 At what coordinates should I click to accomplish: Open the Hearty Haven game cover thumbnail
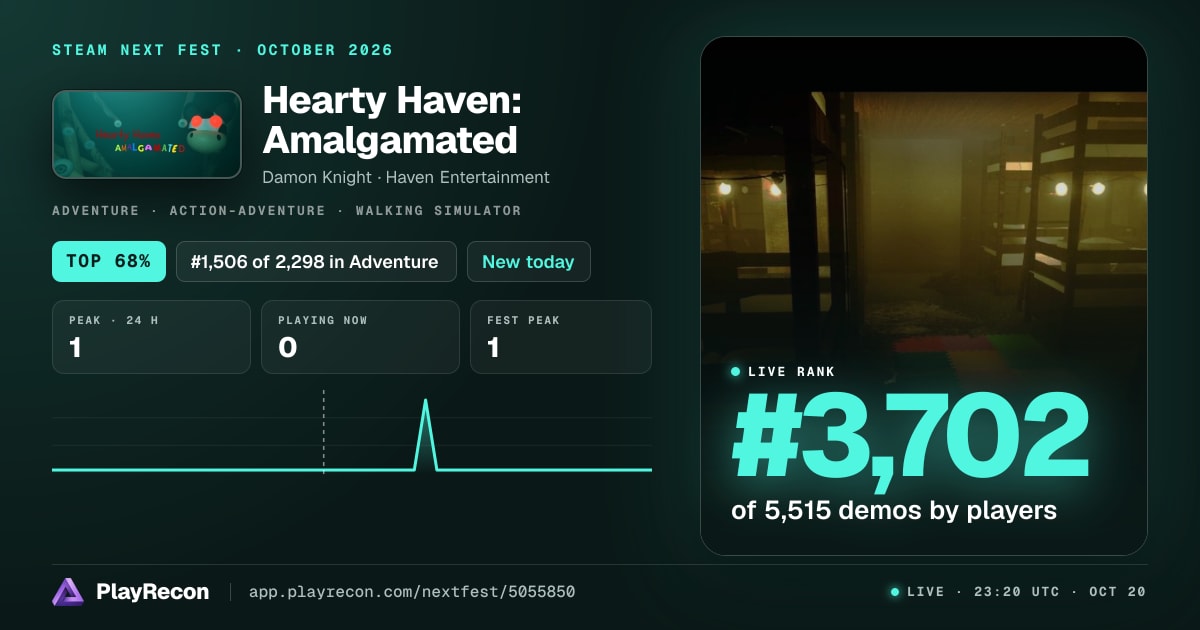(x=147, y=135)
